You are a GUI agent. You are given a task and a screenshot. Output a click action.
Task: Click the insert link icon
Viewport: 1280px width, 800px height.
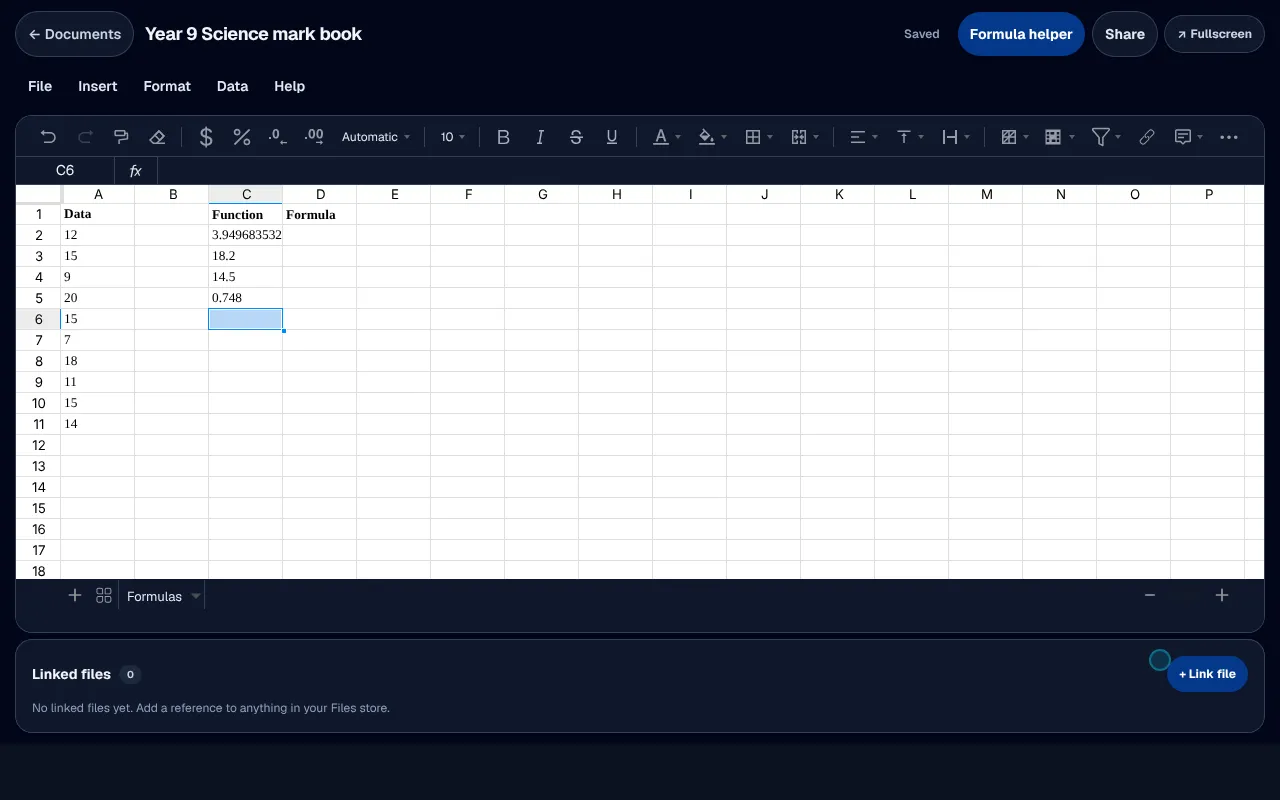pos(1147,137)
